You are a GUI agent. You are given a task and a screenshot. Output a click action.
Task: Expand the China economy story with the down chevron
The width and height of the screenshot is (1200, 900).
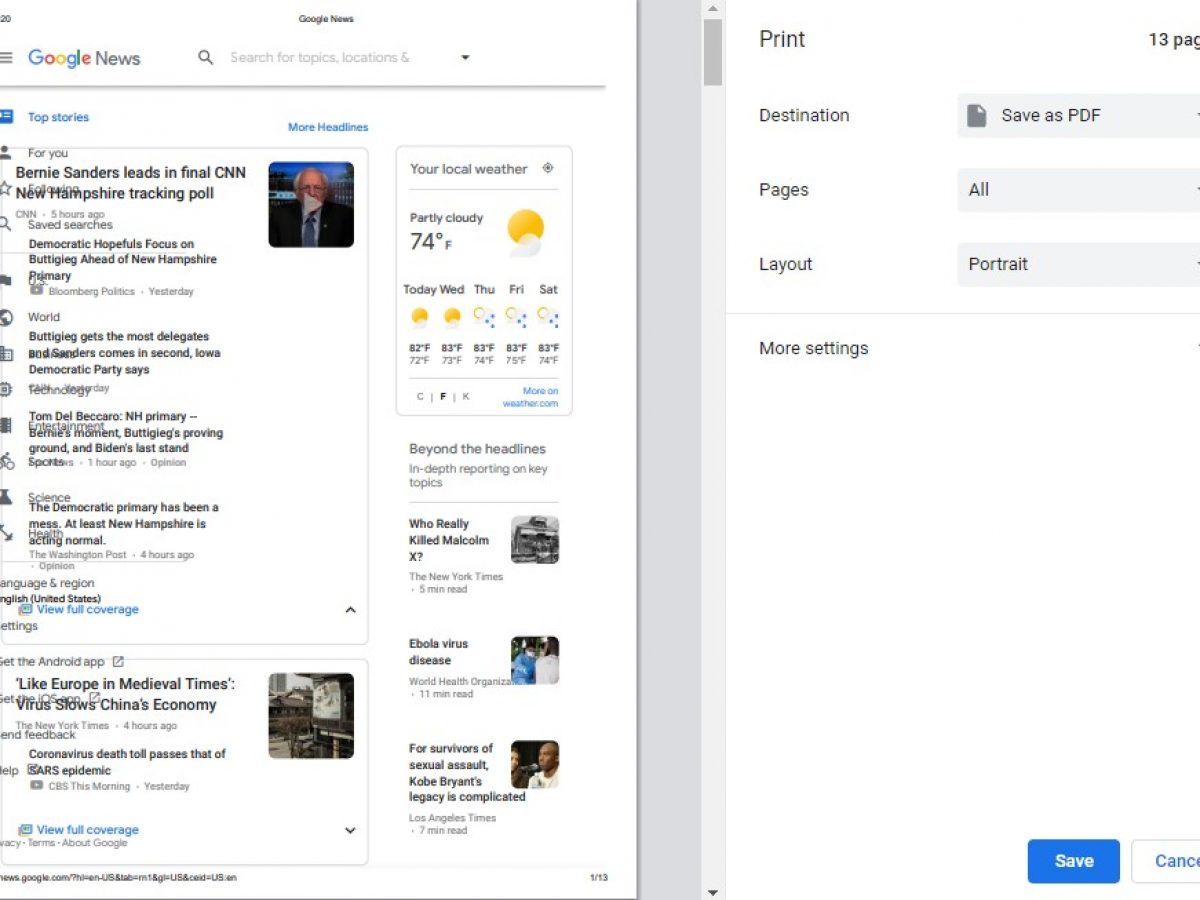pyautogui.click(x=350, y=830)
